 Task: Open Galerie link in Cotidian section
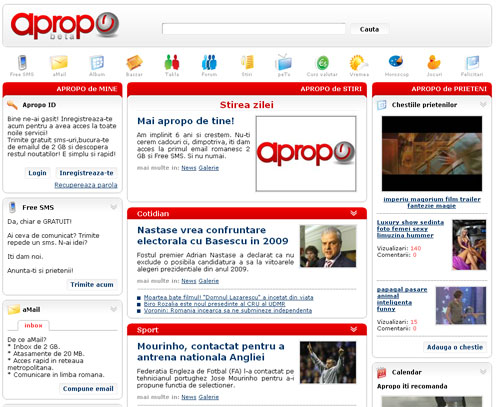pos(209,281)
